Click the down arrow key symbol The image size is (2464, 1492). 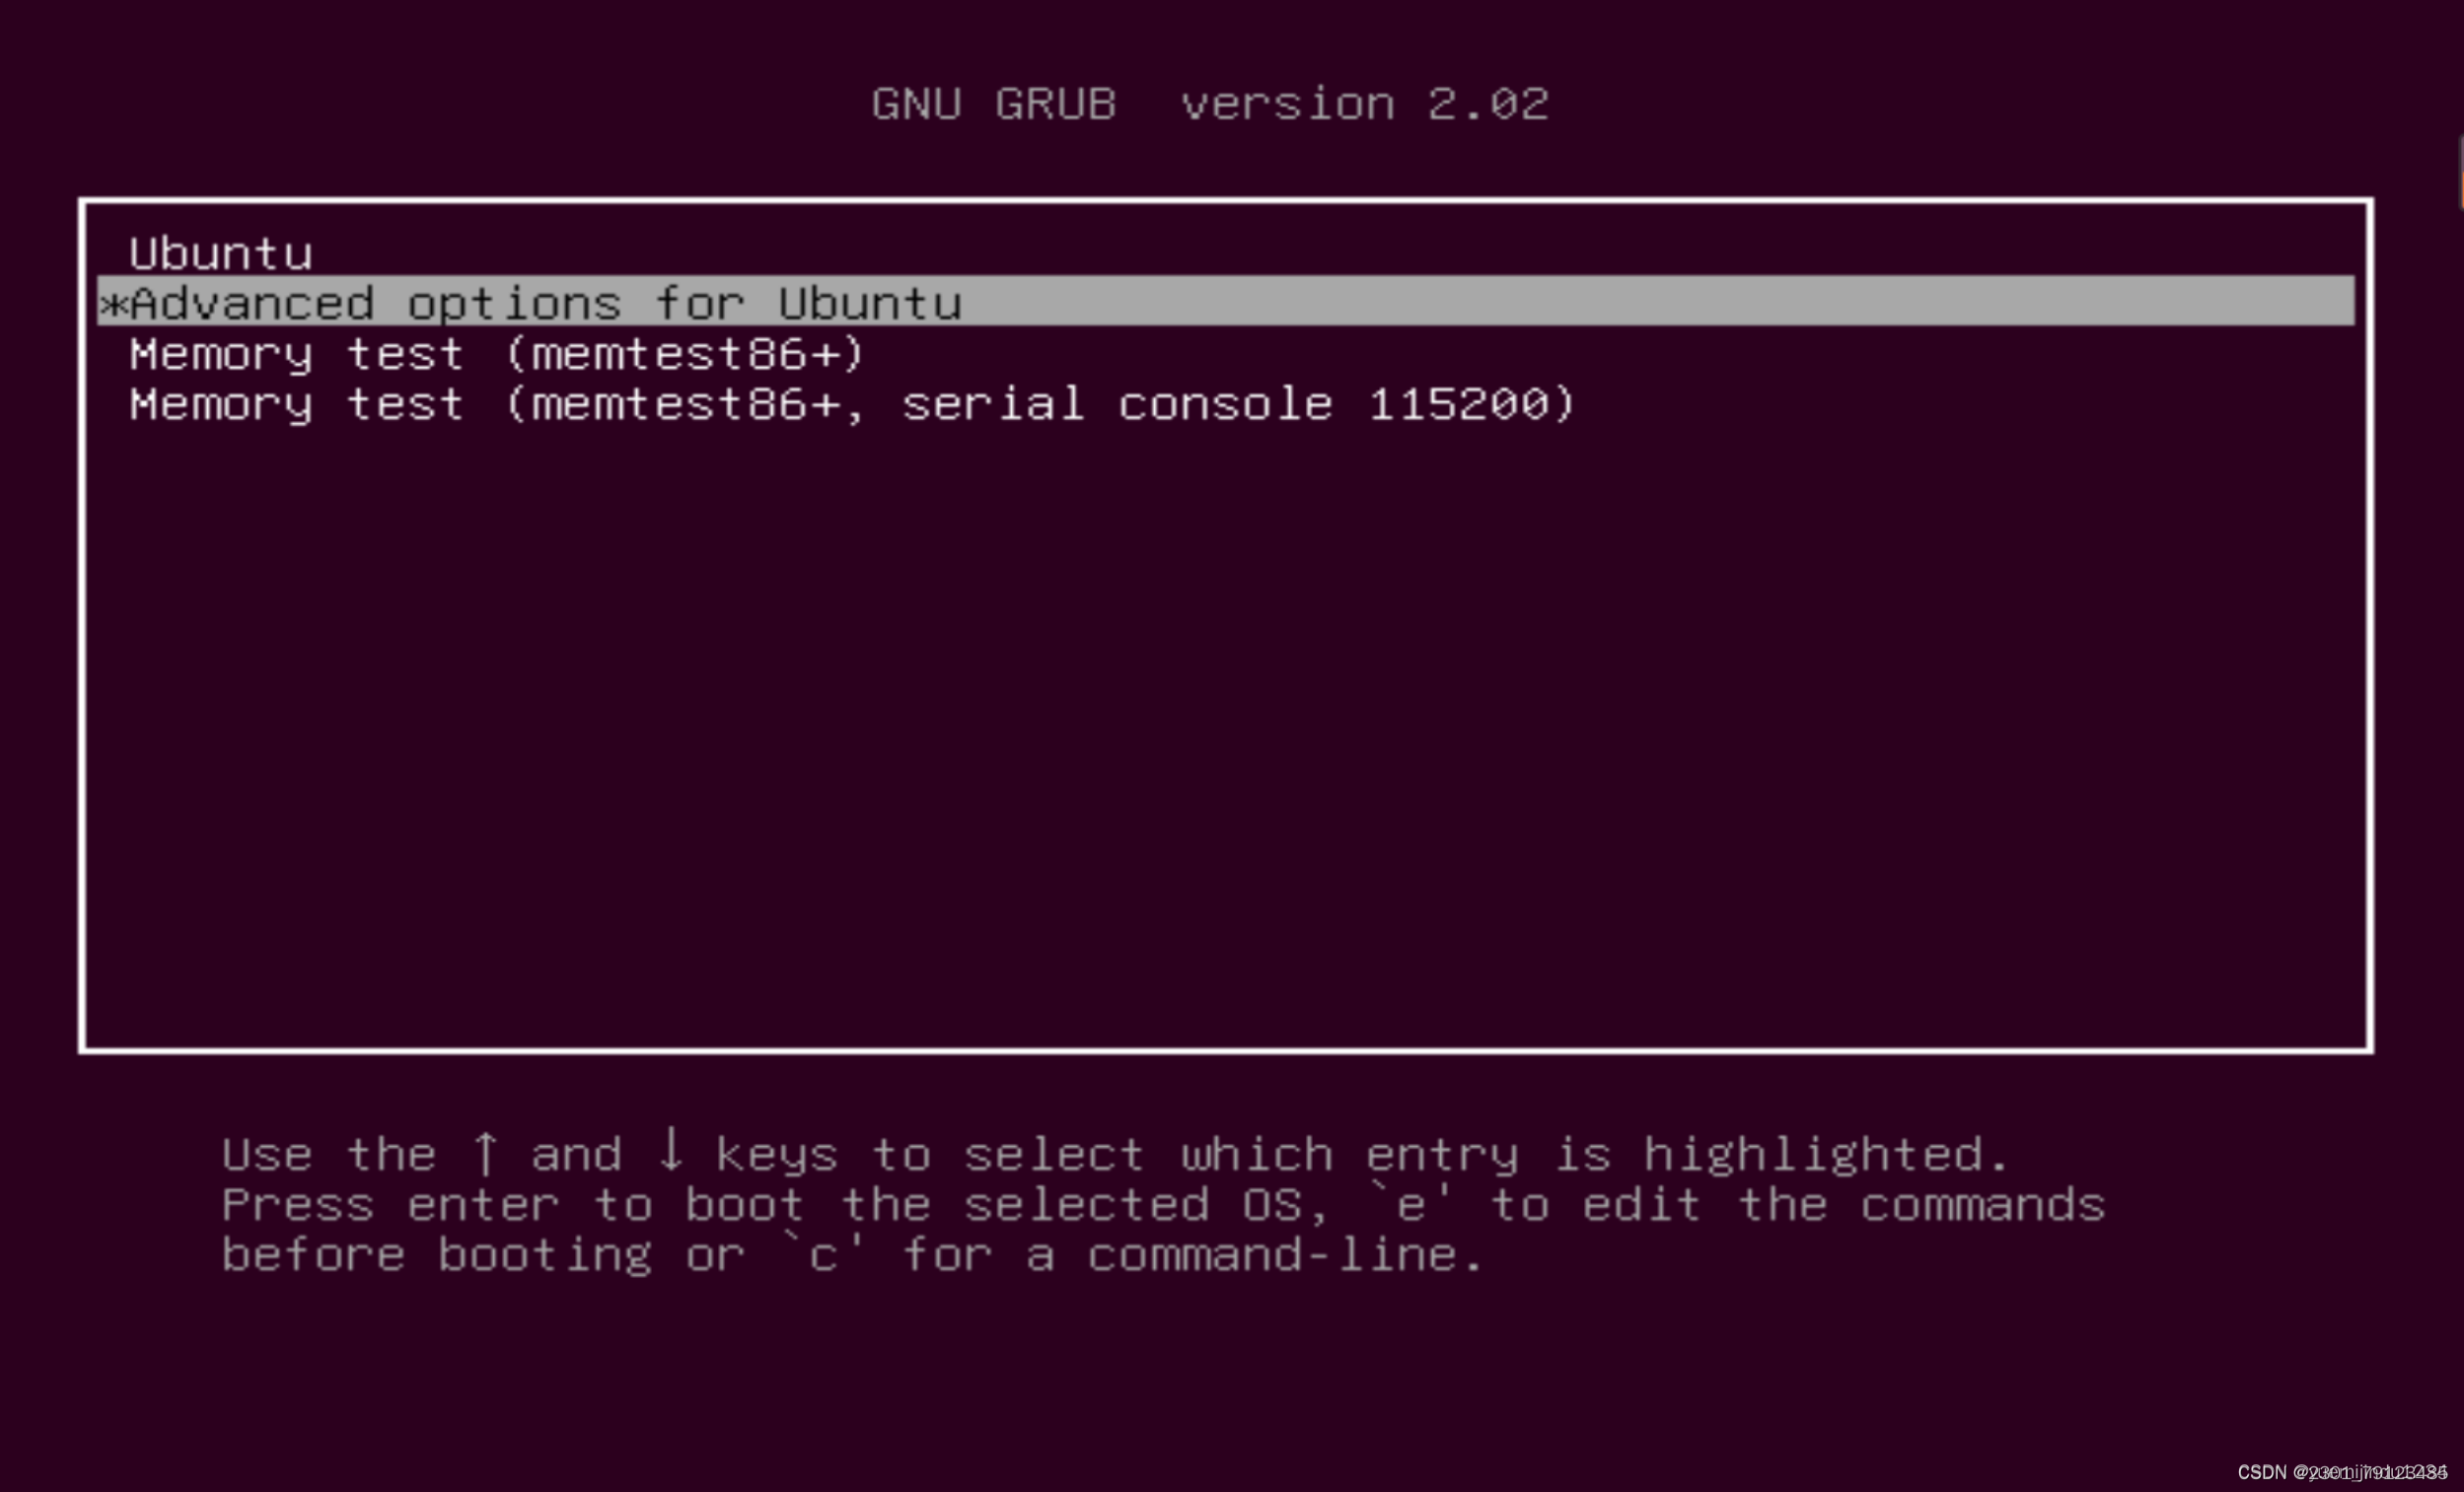[x=671, y=1150]
